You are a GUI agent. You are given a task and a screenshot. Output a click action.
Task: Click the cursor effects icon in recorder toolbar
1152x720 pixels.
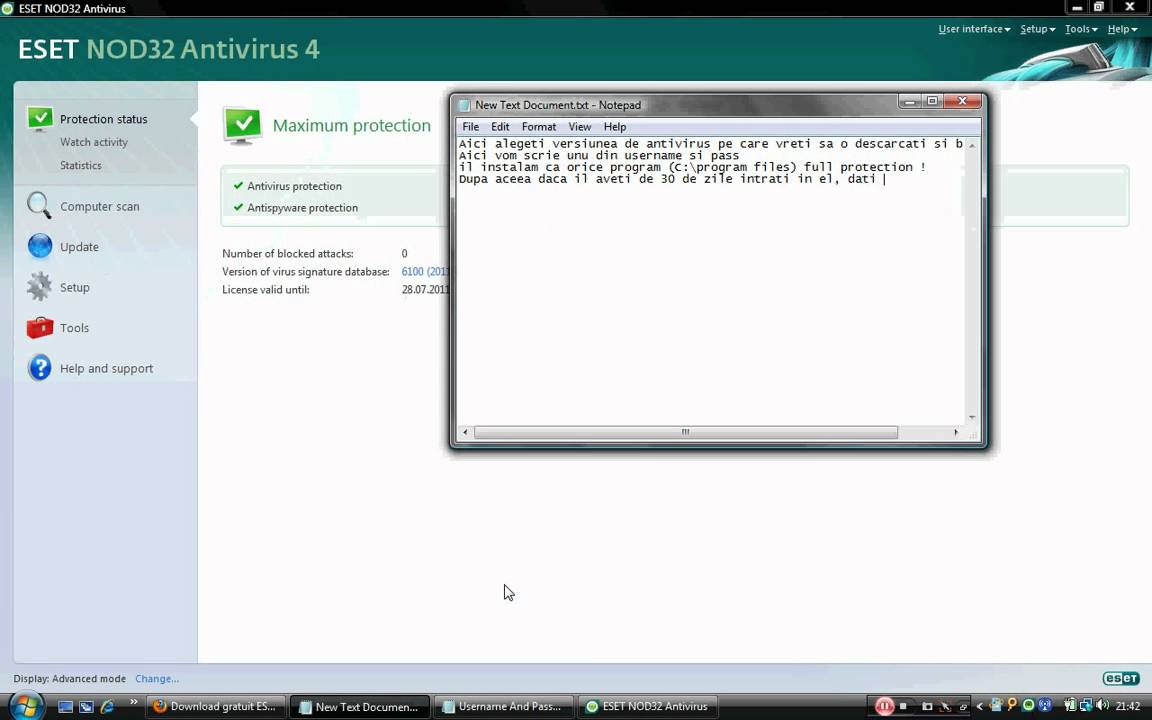946,707
